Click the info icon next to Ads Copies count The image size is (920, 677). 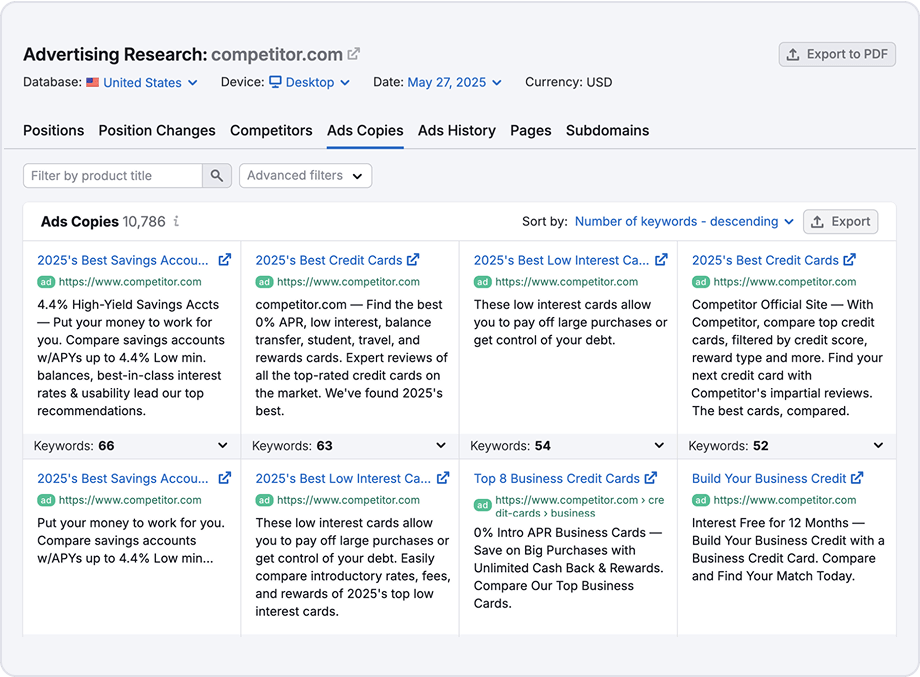[x=176, y=222]
